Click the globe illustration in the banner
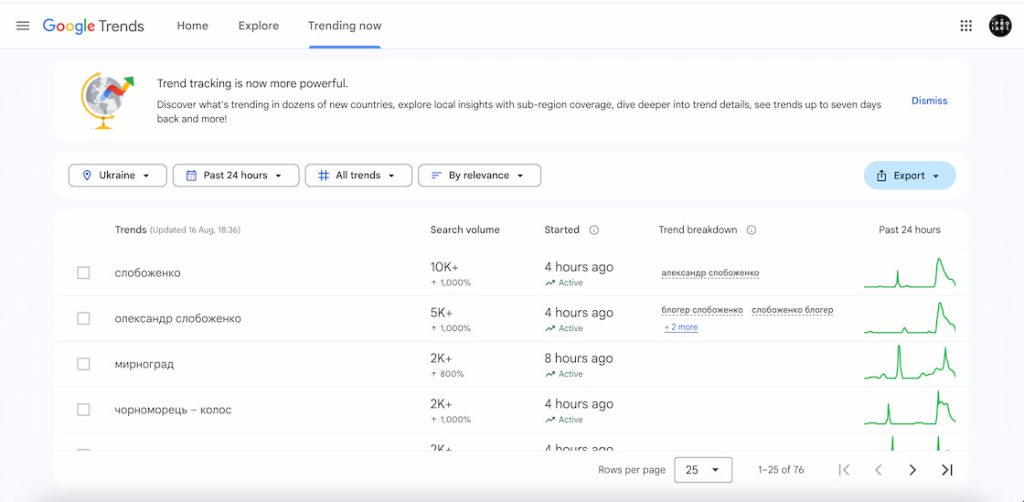Image resolution: width=1024 pixels, height=502 pixels. (x=107, y=100)
